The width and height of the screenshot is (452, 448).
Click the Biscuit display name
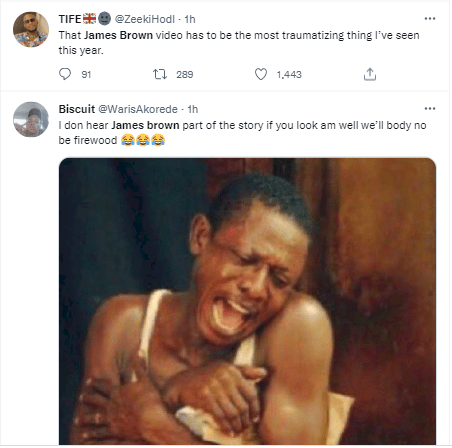77,109
